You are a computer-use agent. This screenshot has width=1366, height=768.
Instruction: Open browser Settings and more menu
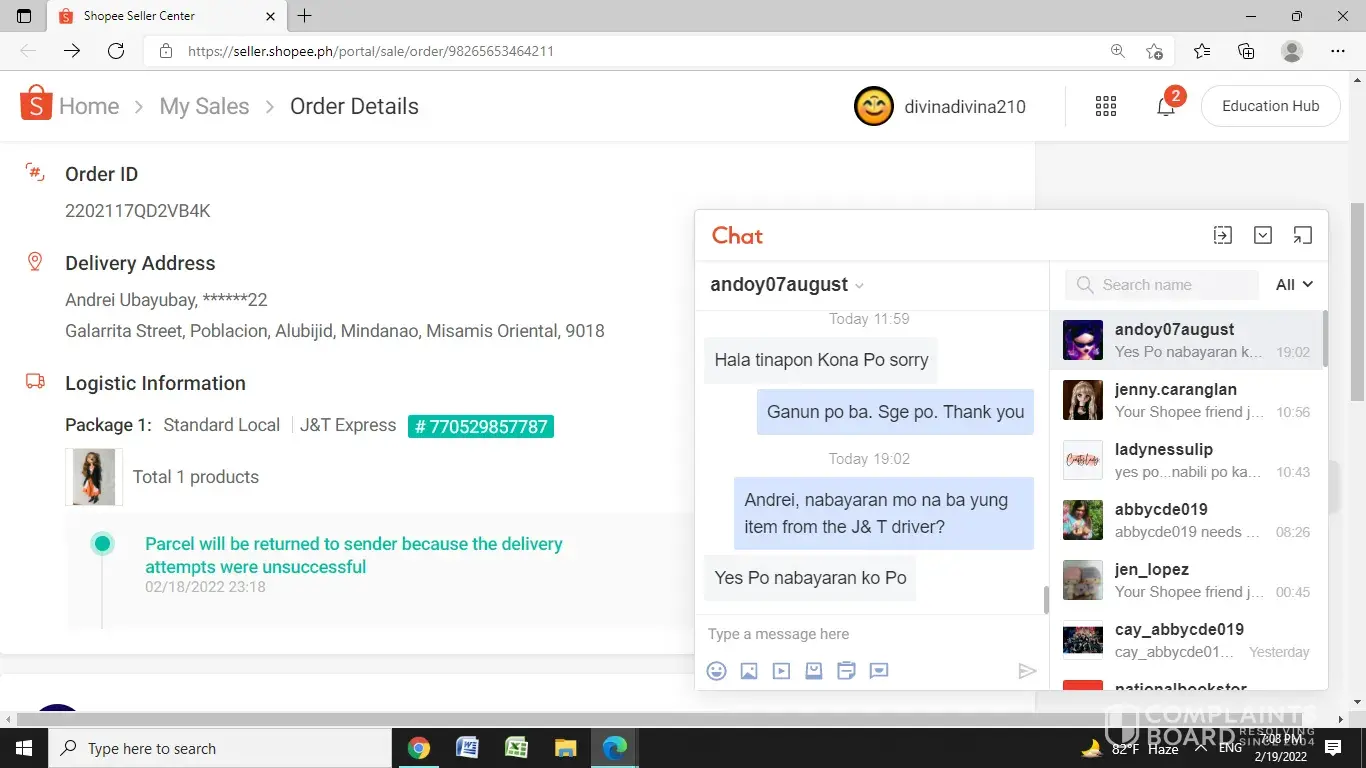point(1338,51)
